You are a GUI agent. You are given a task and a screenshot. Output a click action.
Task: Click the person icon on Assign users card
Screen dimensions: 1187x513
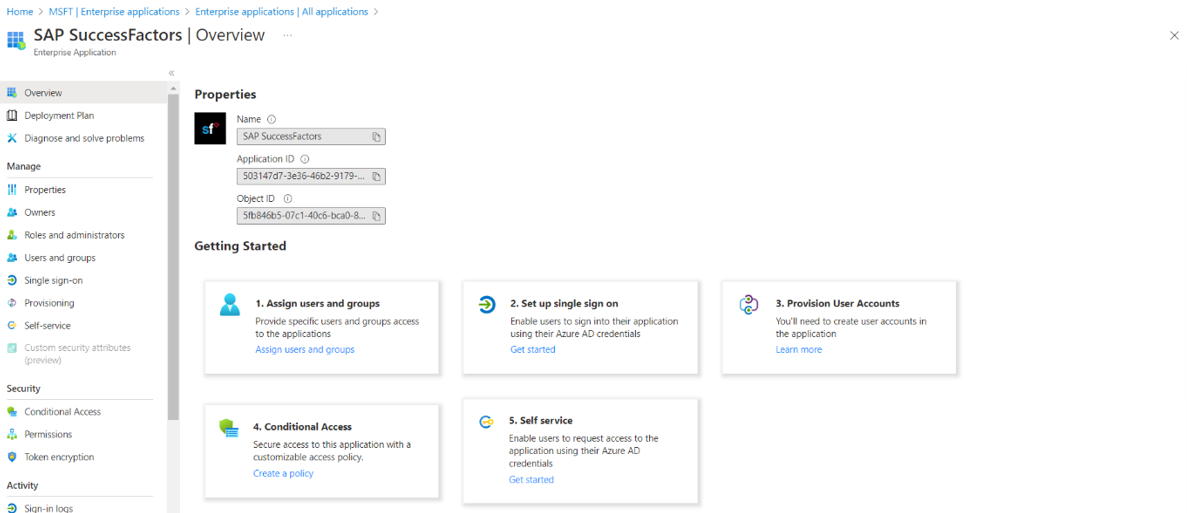pos(229,304)
